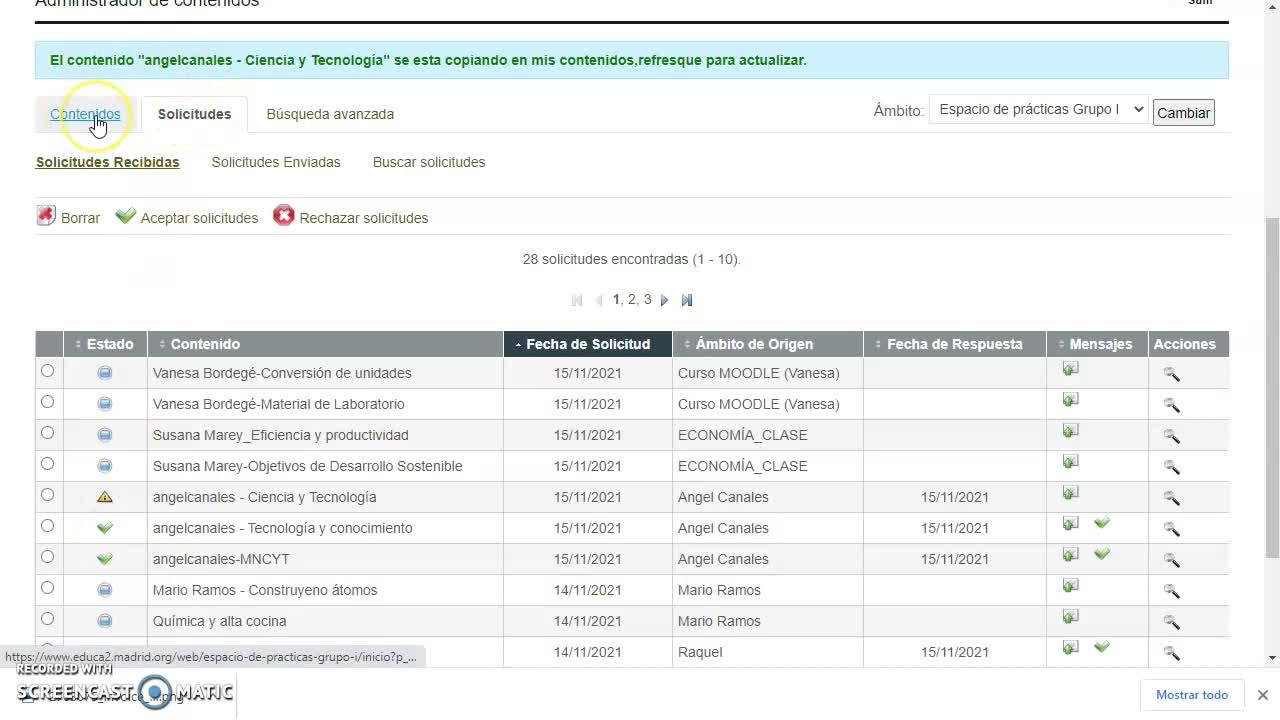Screen dimensions: 1280x720
Task: Show Solicitudes Enviadas
Action: coord(276,162)
